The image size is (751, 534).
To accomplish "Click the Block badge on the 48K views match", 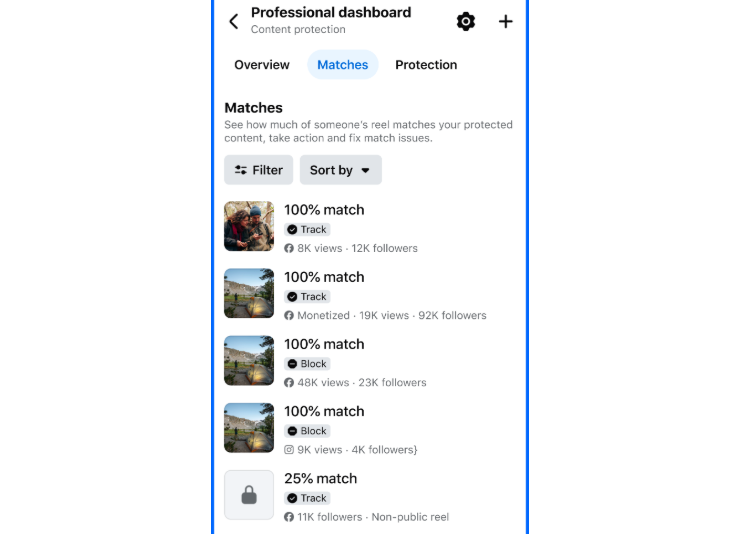I will point(307,364).
